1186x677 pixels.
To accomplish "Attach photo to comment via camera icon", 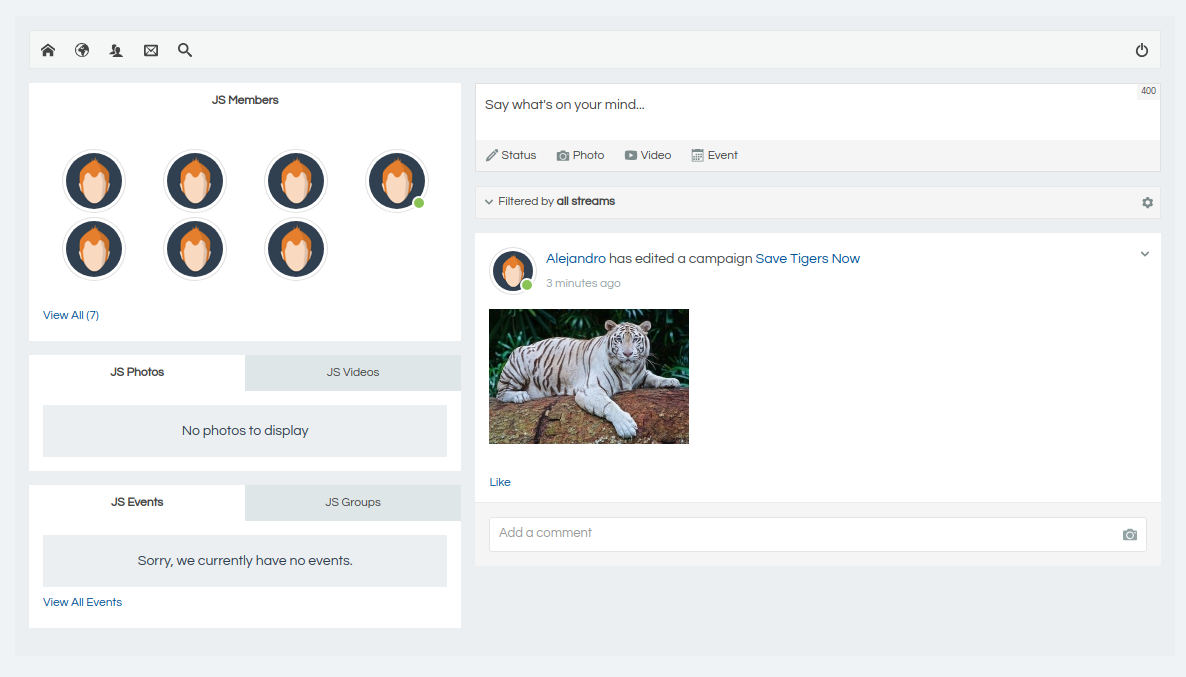I will click(1130, 535).
